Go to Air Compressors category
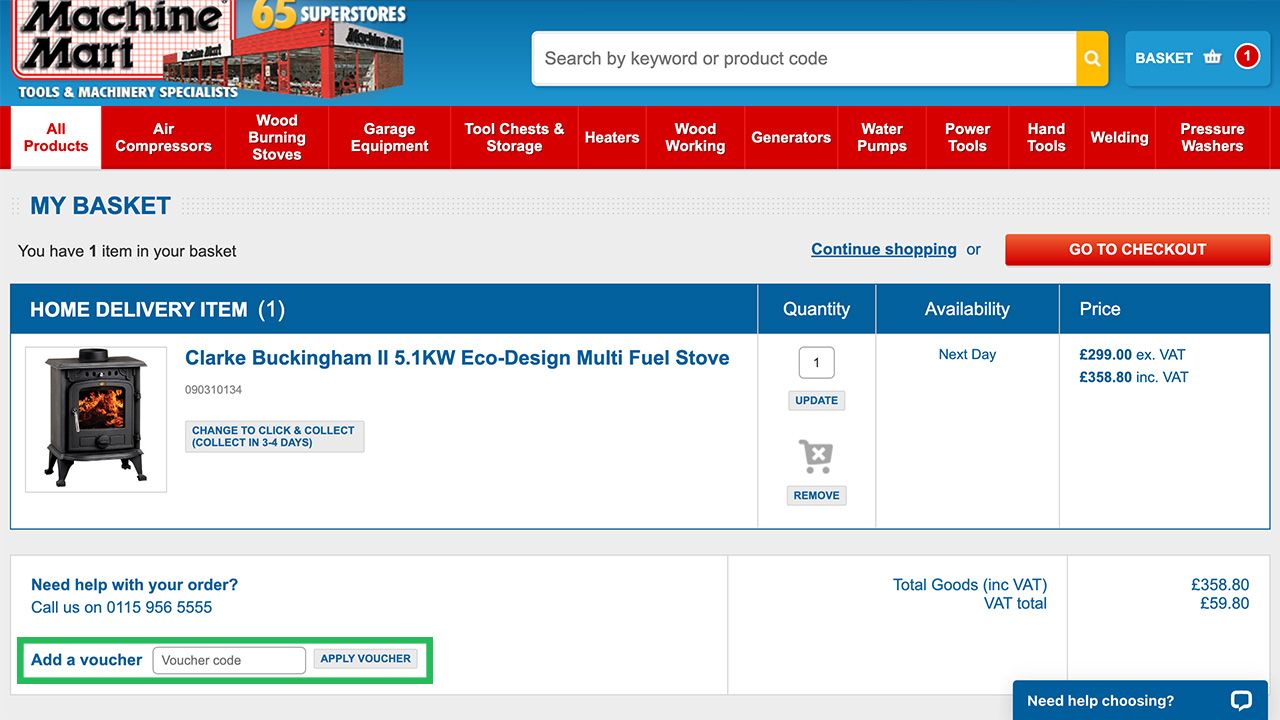 pos(164,137)
